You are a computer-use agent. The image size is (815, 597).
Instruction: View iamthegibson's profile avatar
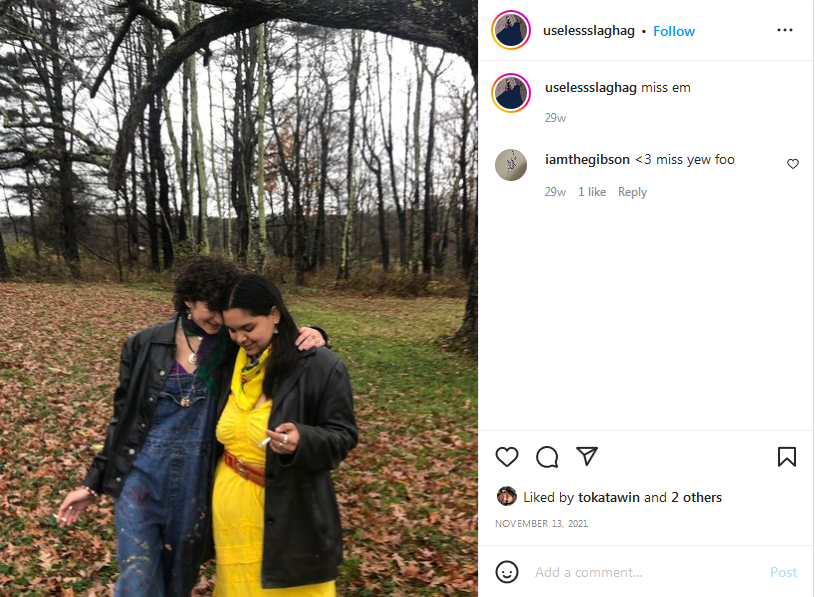pyautogui.click(x=511, y=165)
